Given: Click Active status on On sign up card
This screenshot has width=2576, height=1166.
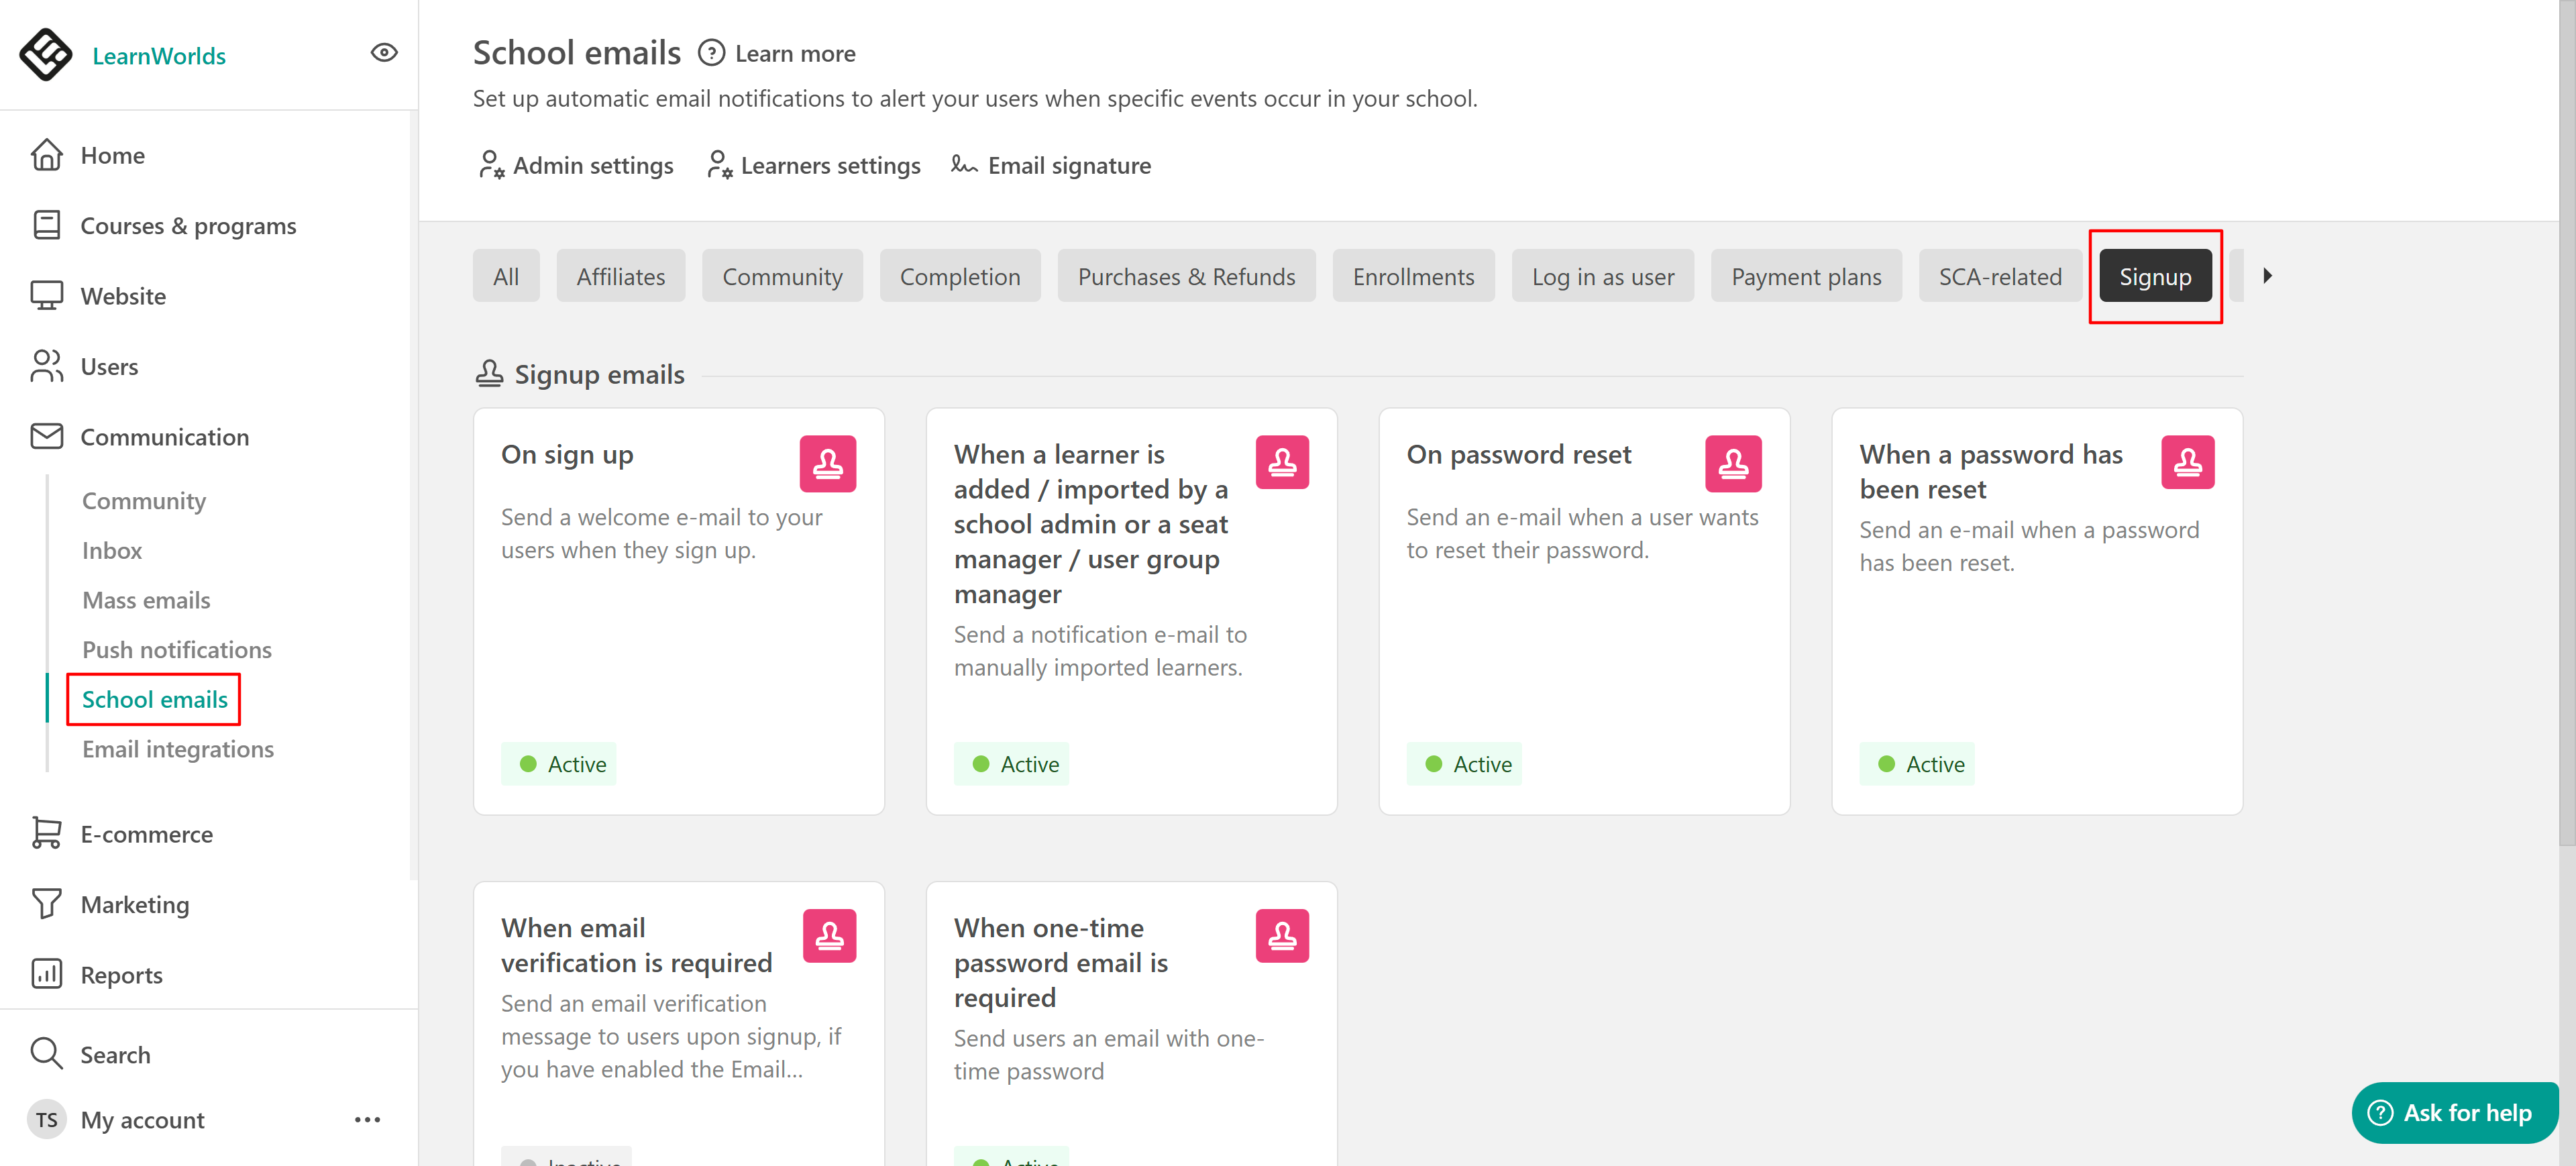Looking at the screenshot, I should (x=559, y=764).
